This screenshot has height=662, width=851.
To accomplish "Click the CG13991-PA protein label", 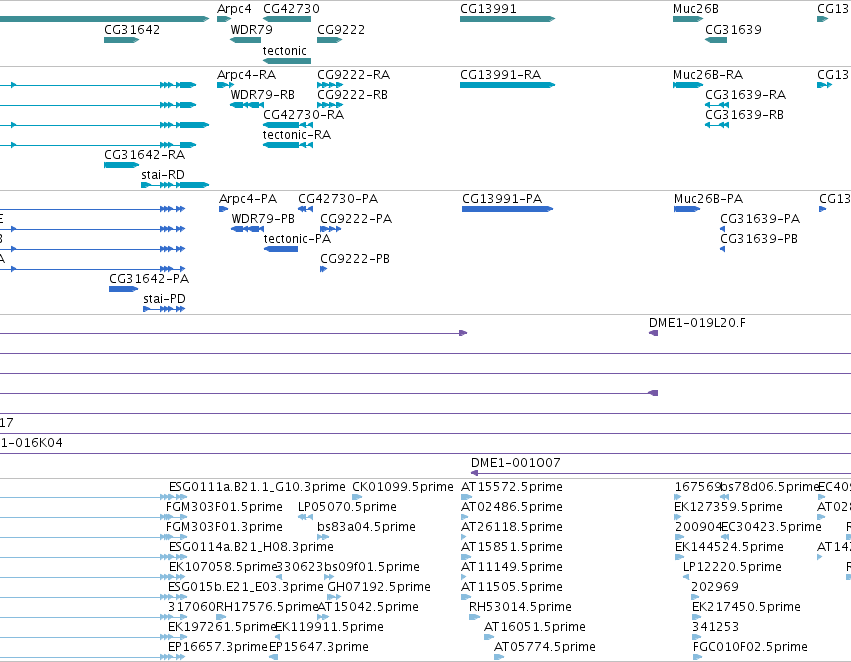I will pyautogui.click(x=502, y=199).
